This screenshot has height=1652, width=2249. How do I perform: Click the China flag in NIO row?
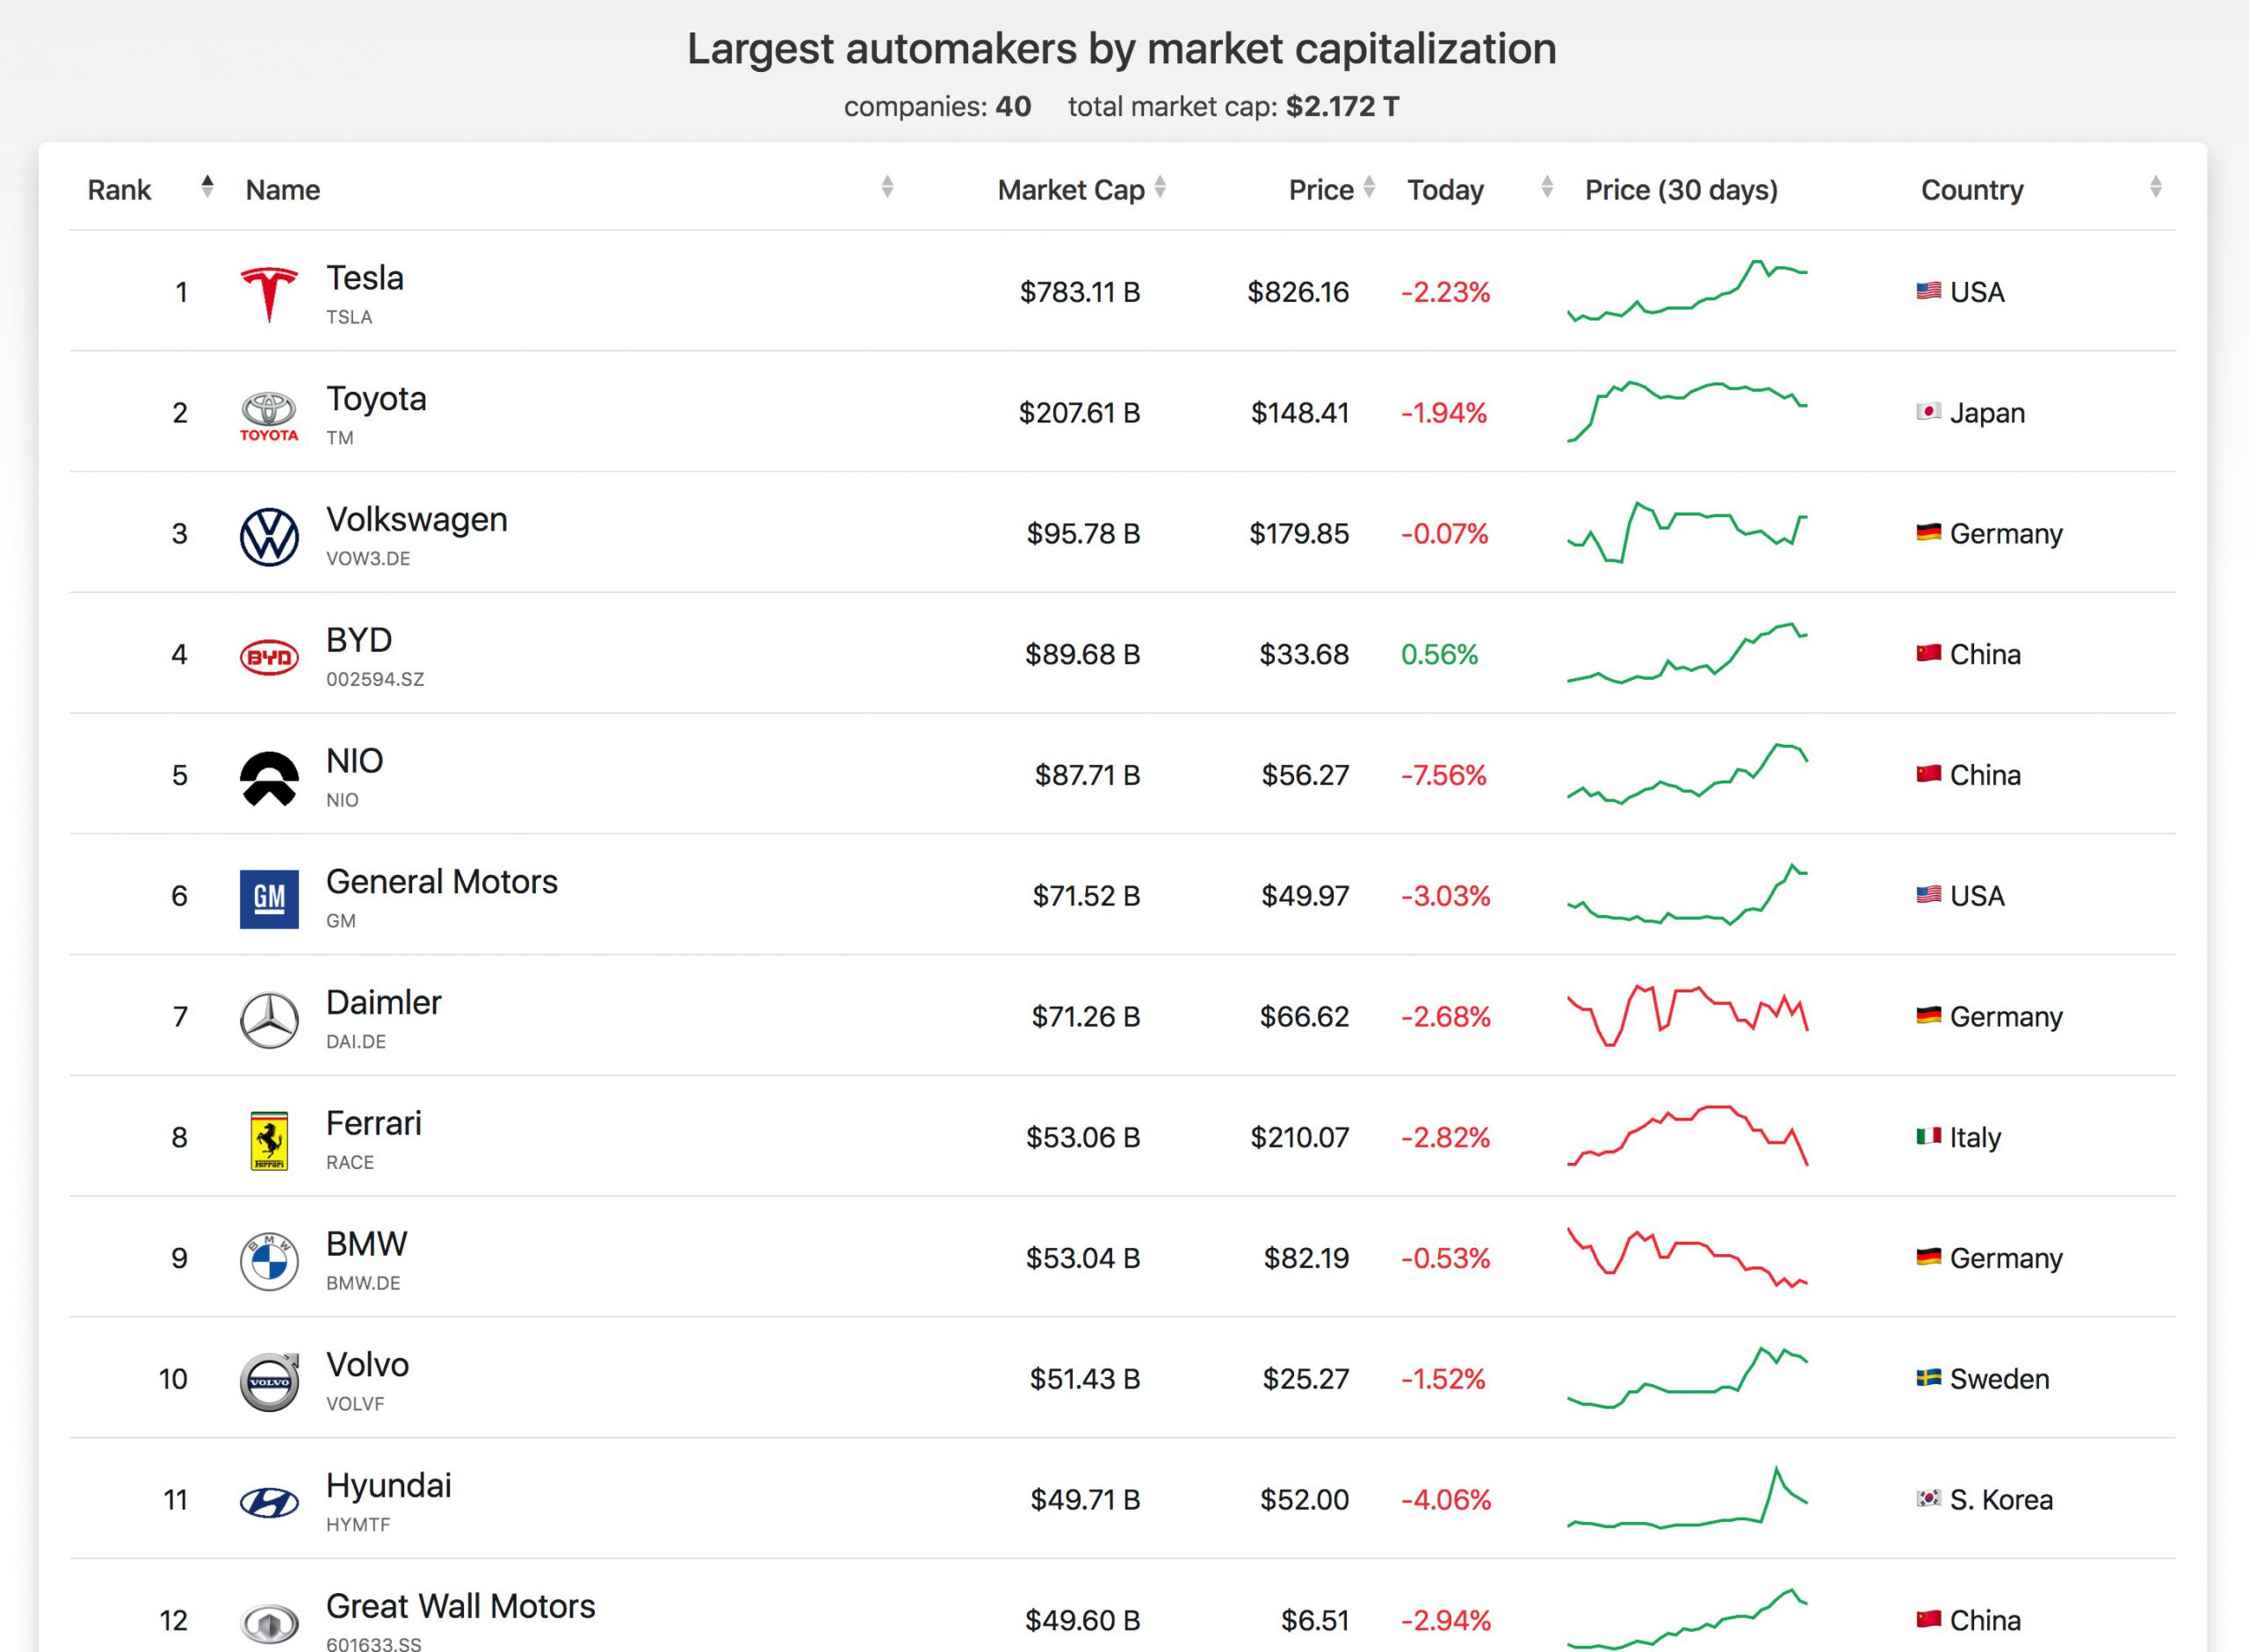click(x=1928, y=774)
